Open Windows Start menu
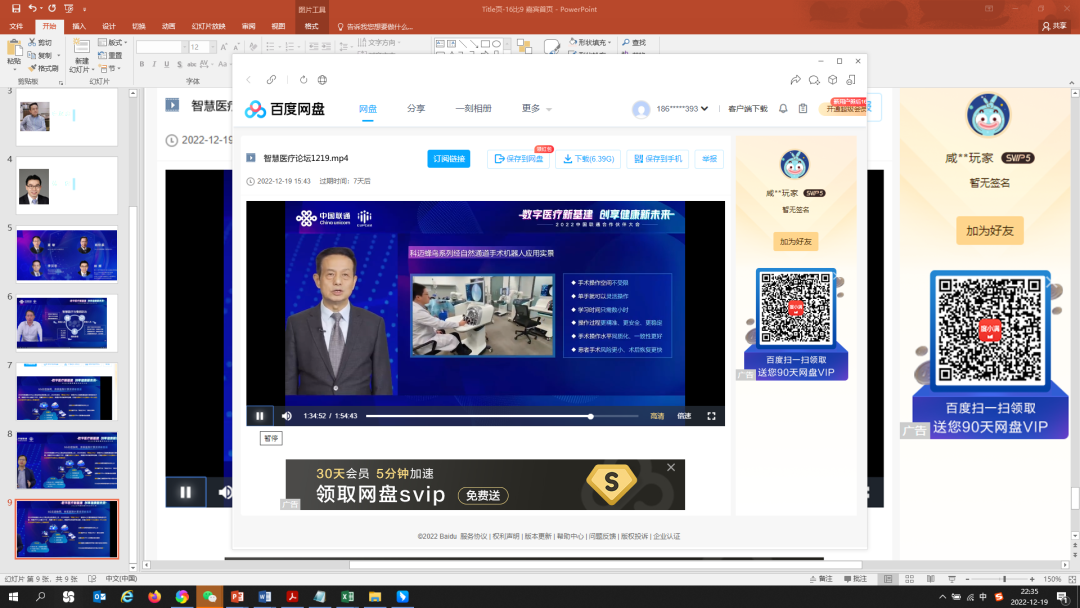Viewport: 1080px width, 608px height. coord(13,597)
